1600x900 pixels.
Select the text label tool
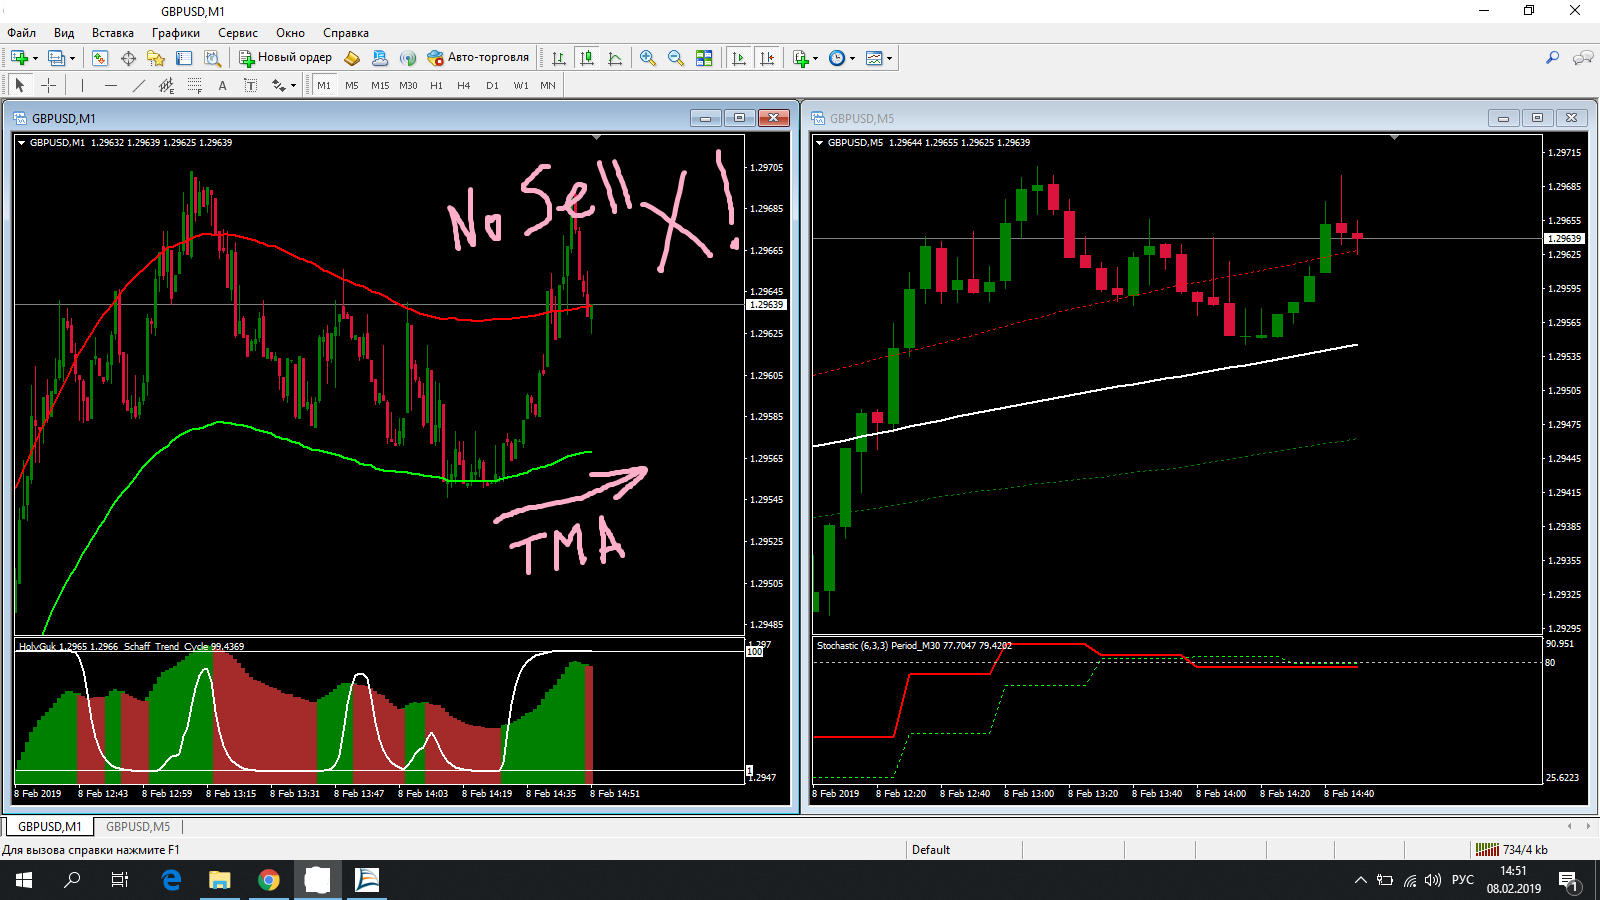click(x=251, y=85)
